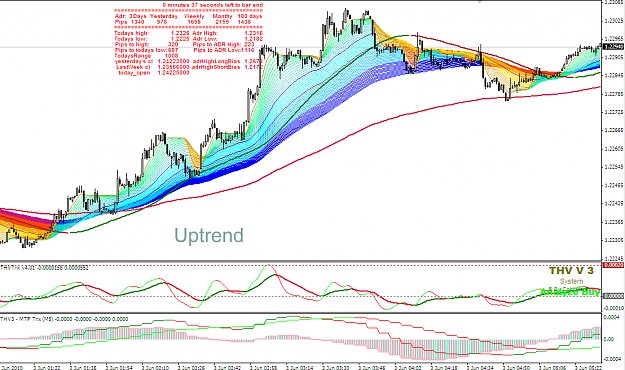Select the 'Yesterday' ADR column header
This screenshot has height=370, width=625.
[164, 16]
